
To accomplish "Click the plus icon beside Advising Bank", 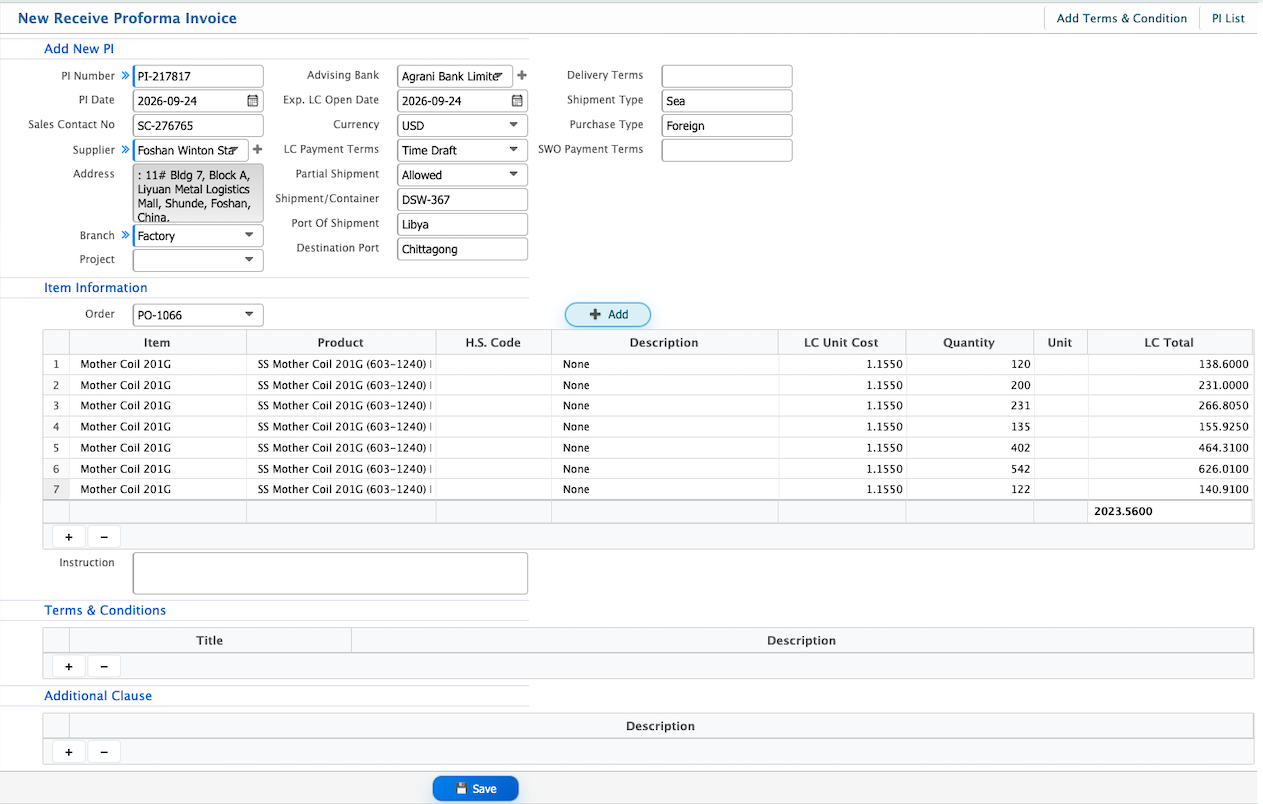I will point(521,76).
